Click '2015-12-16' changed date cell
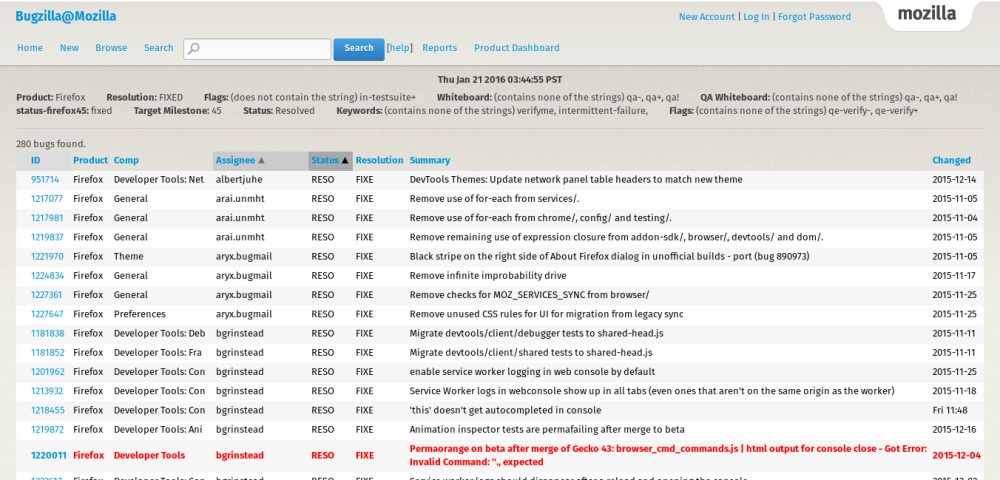Viewport: 1000px width, 480px height. coord(955,429)
